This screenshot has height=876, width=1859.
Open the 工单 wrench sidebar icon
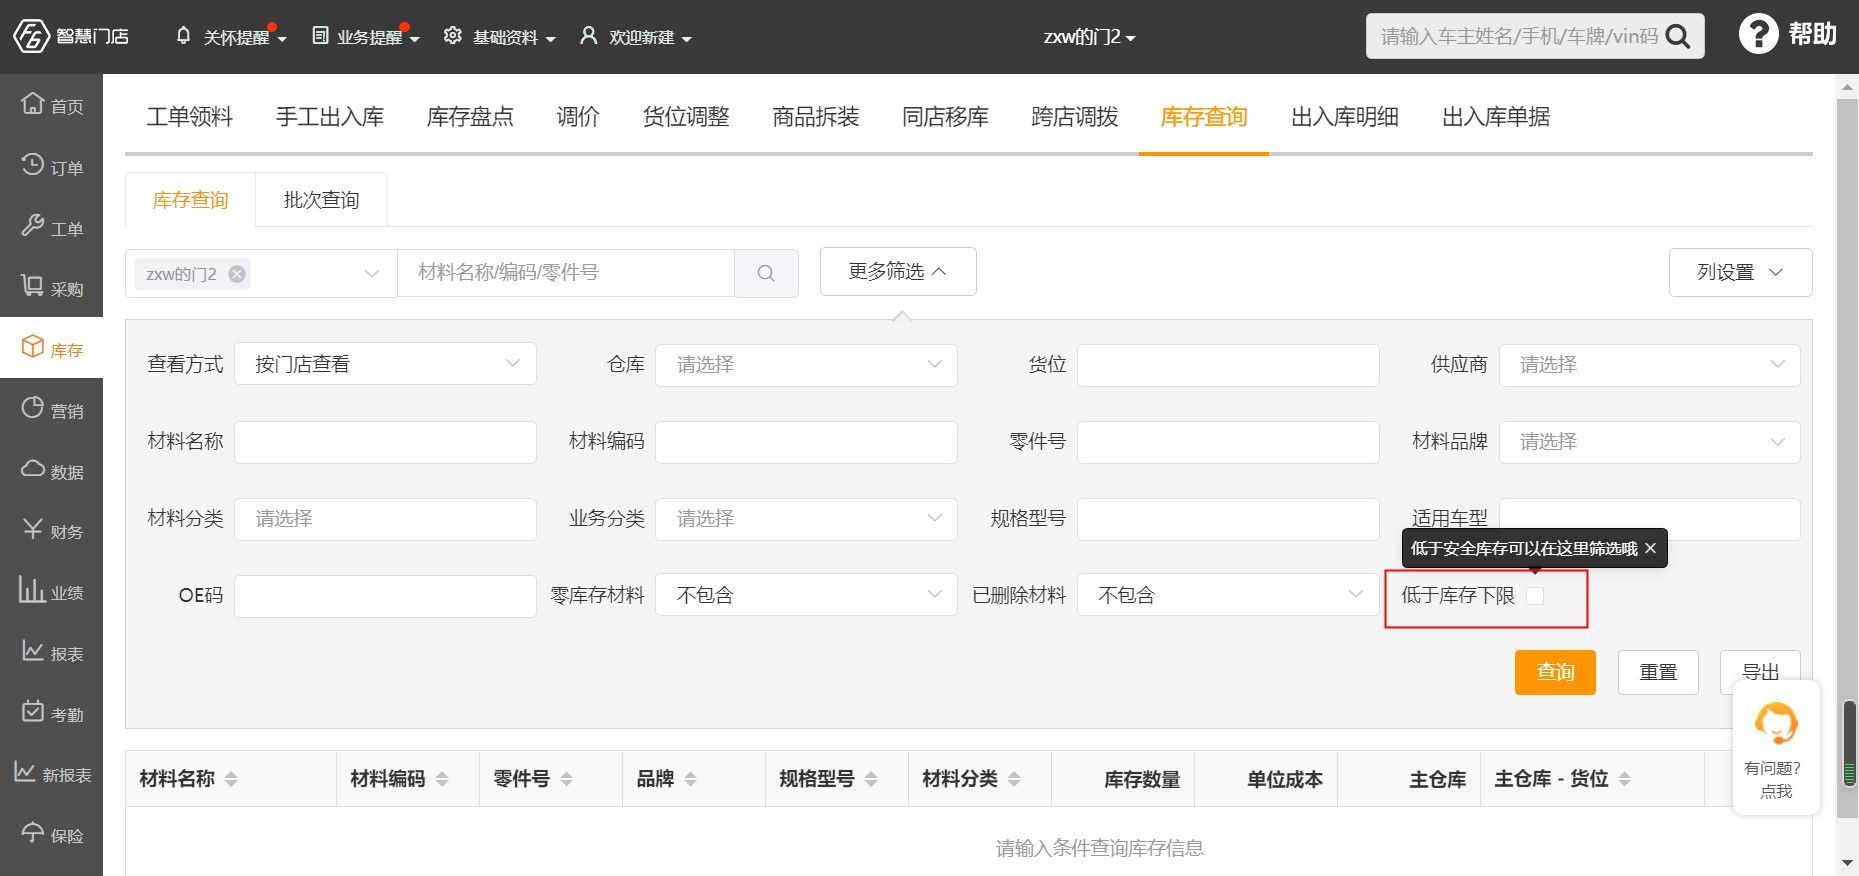(33, 225)
